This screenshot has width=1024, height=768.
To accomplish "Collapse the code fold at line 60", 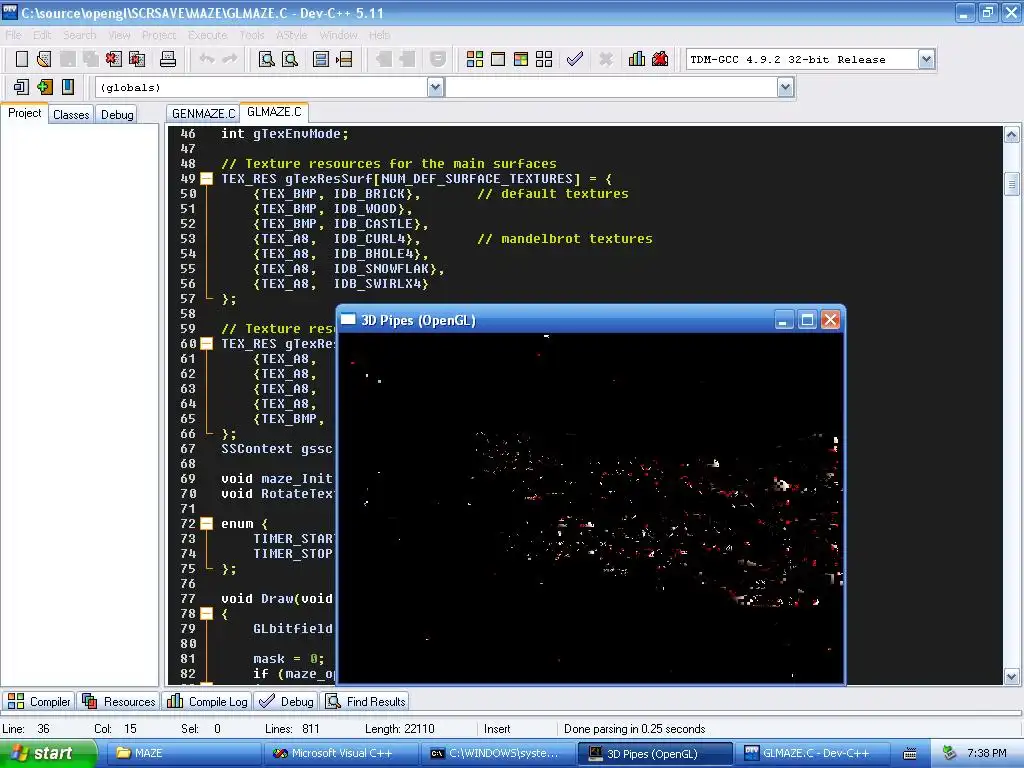I will [x=206, y=344].
